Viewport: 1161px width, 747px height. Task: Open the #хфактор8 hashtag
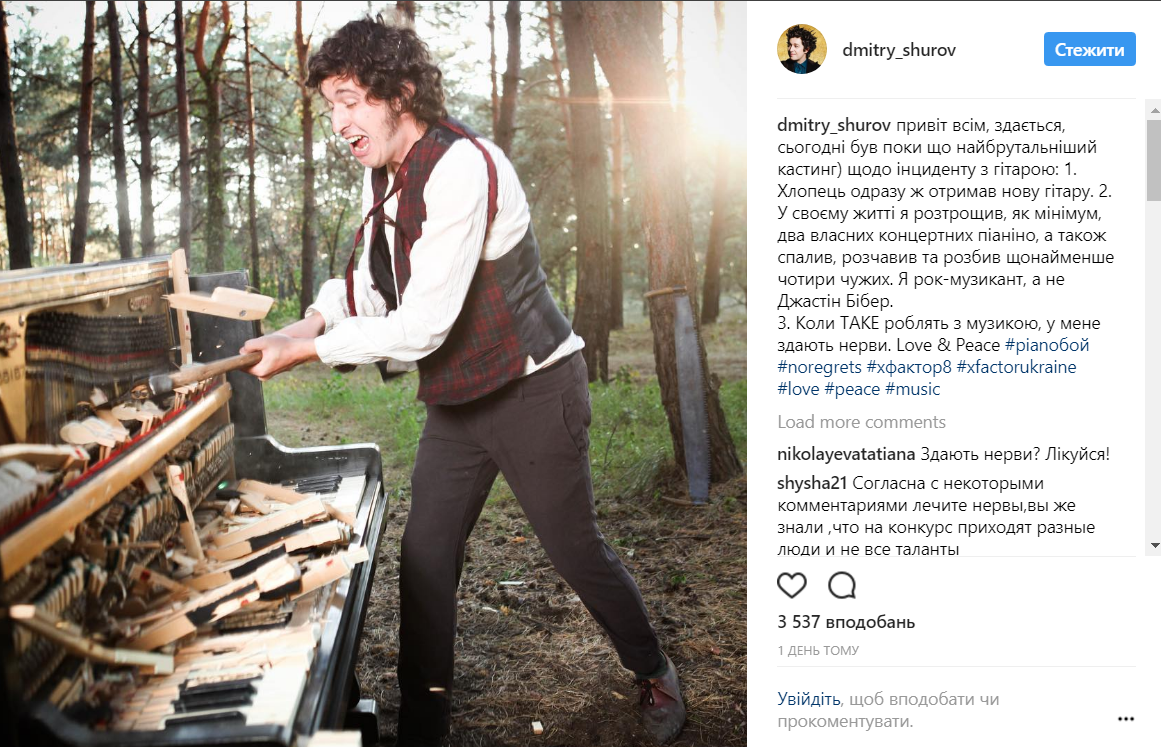pyautogui.click(x=909, y=367)
